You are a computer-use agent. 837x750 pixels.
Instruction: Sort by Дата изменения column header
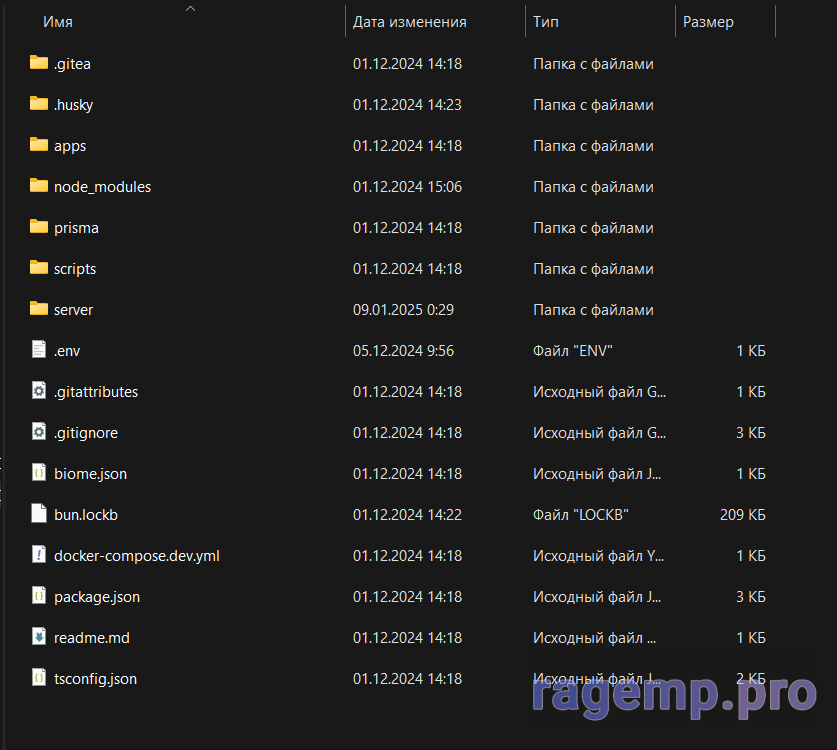(x=409, y=22)
